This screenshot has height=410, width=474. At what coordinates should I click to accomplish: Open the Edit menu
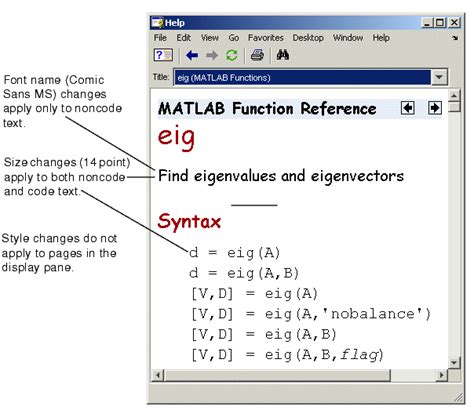[183, 38]
